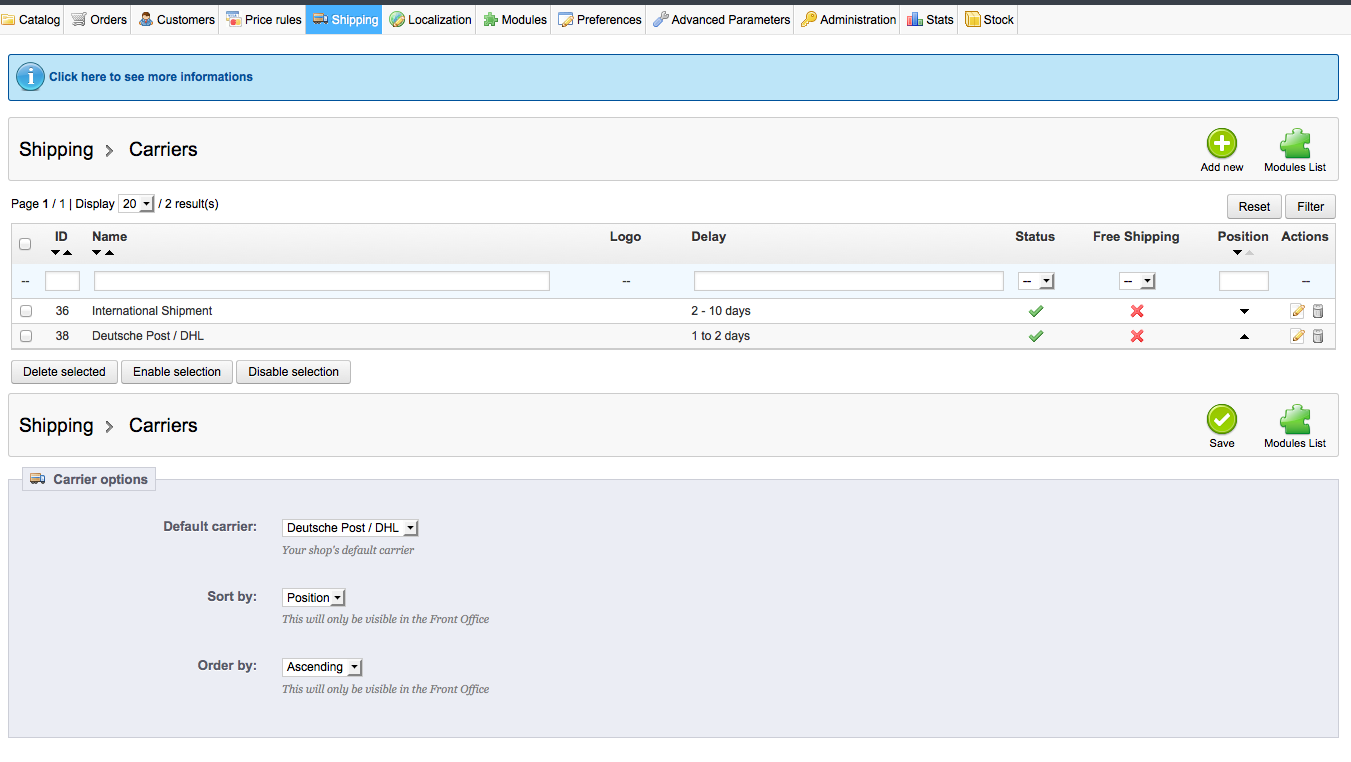Open Modules List beside Save

(x=1295, y=426)
